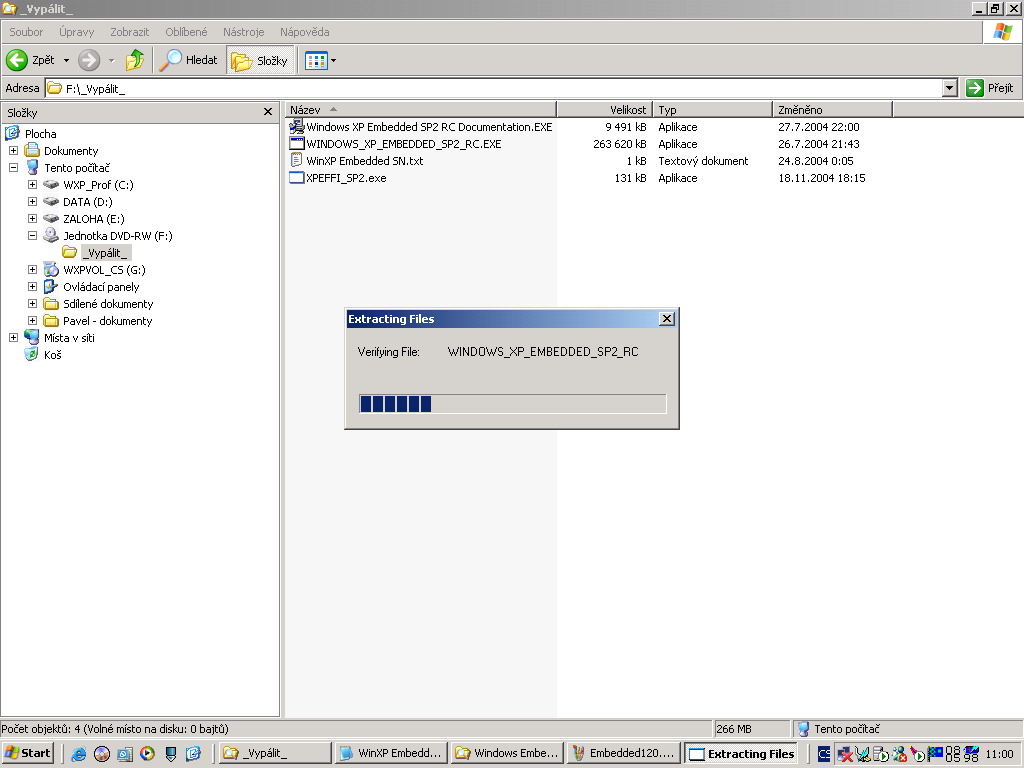Screen dimensions: 1024x768
Task: Click the Místa v síti network icon
Action: [32, 338]
